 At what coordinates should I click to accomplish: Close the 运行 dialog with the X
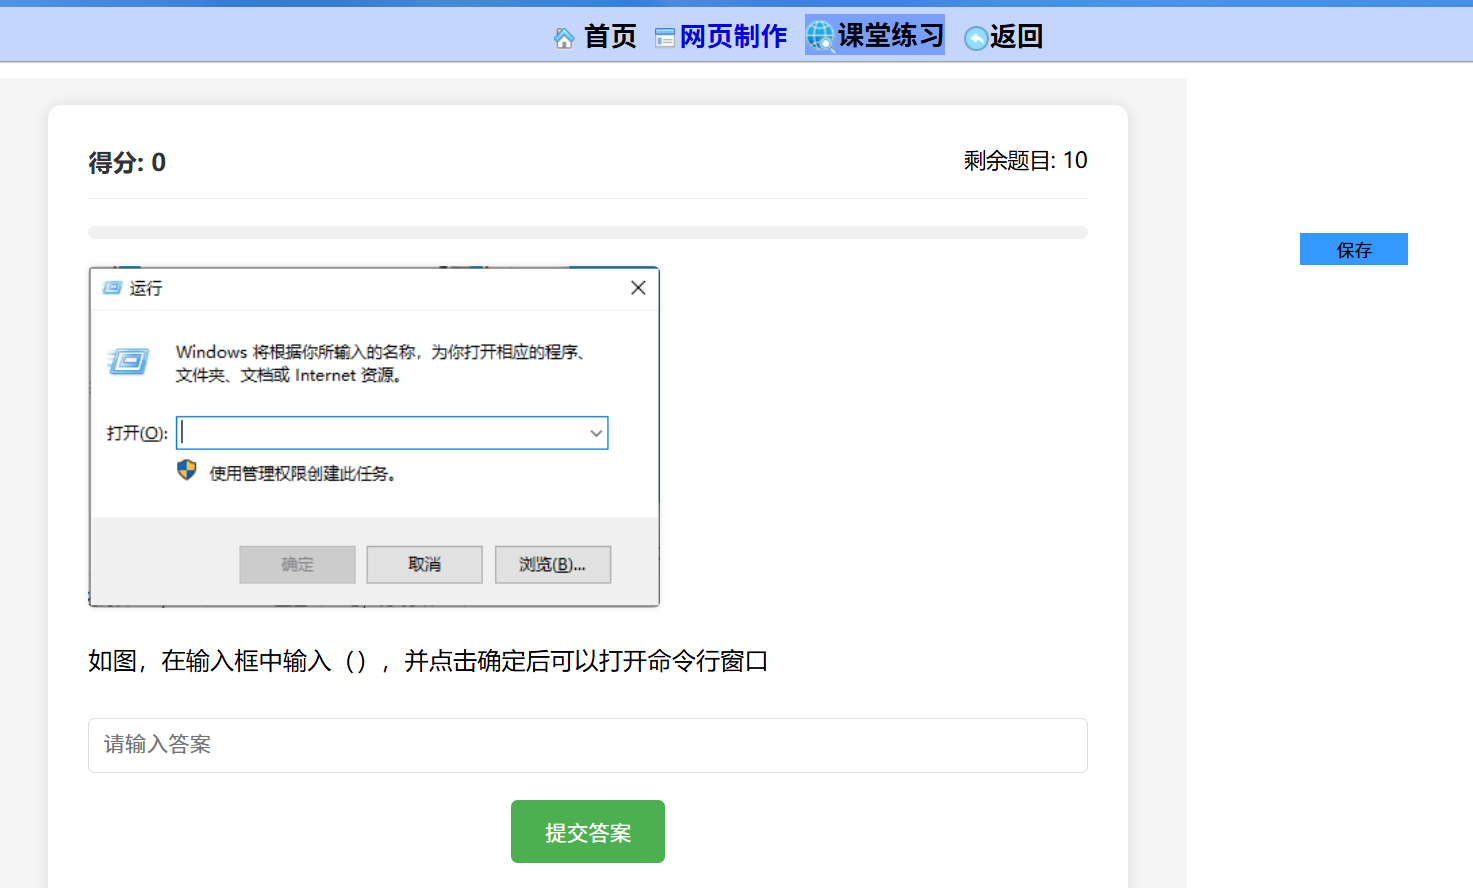[638, 288]
